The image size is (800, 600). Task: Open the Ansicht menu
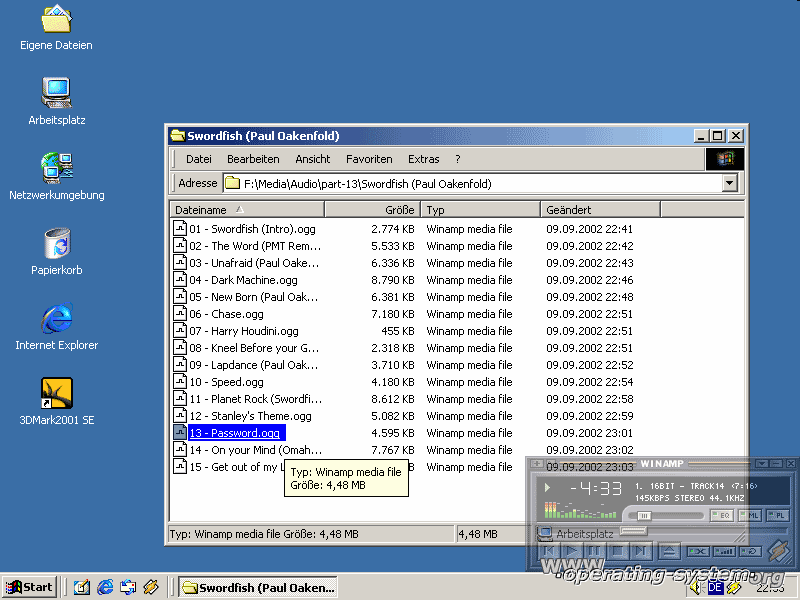312,159
